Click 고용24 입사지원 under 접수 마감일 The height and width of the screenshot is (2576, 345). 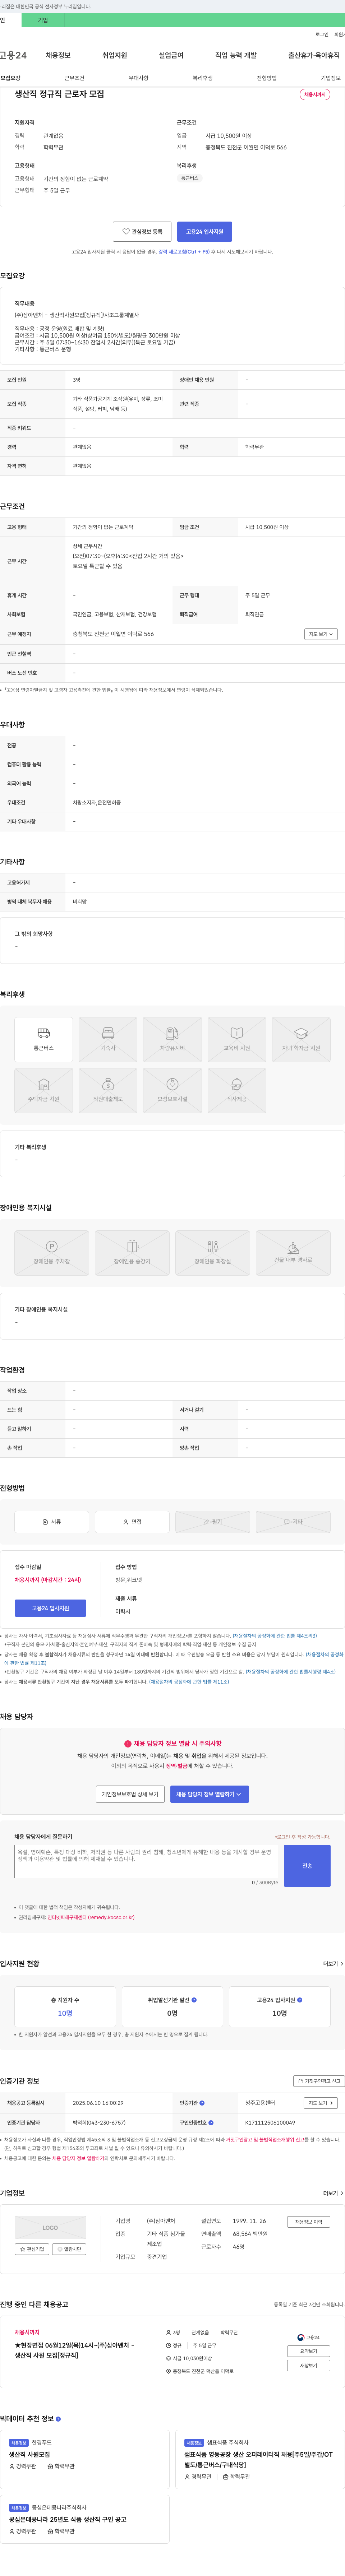[50, 1608]
